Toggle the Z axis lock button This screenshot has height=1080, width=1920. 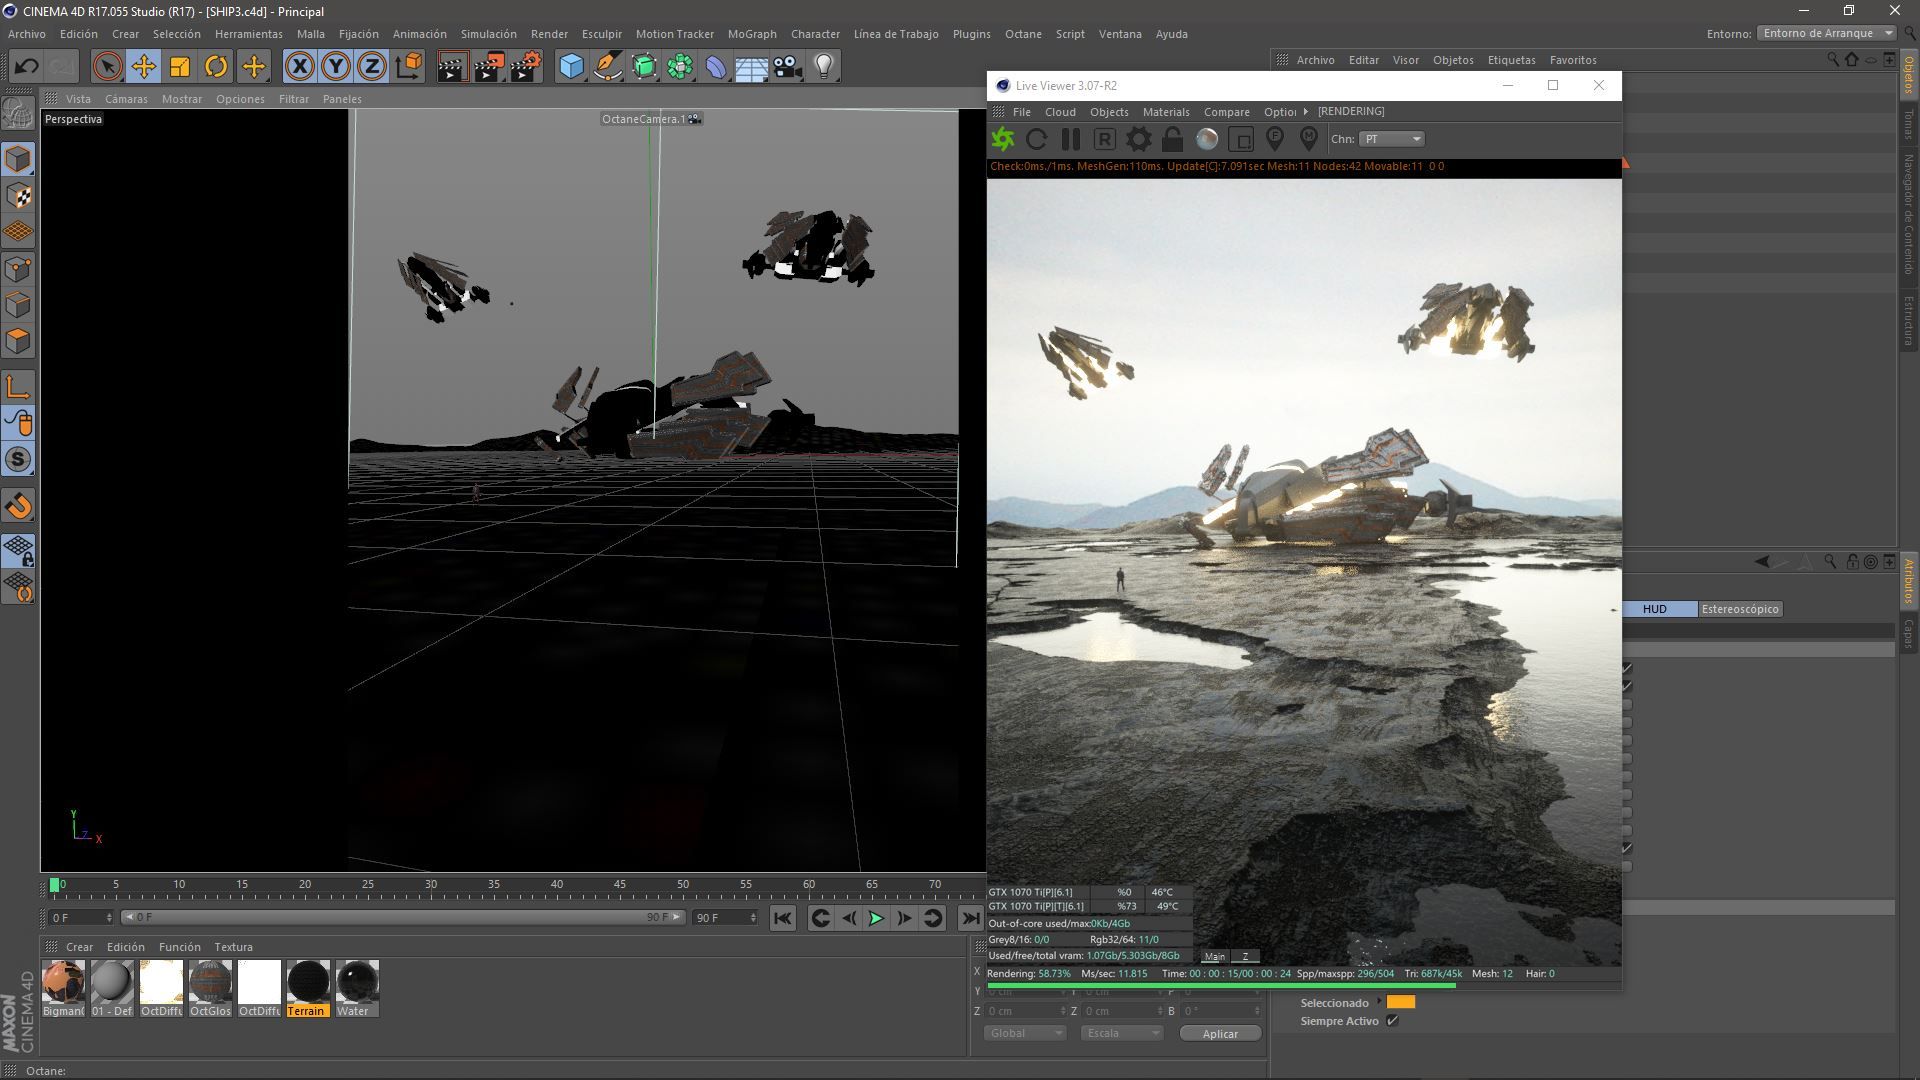[372, 67]
